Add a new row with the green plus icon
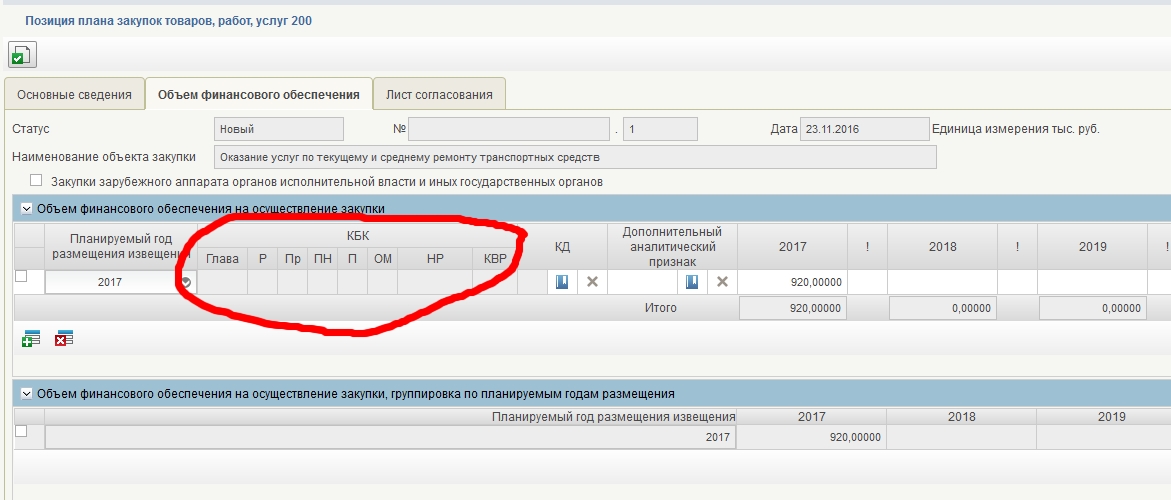 [31, 340]
